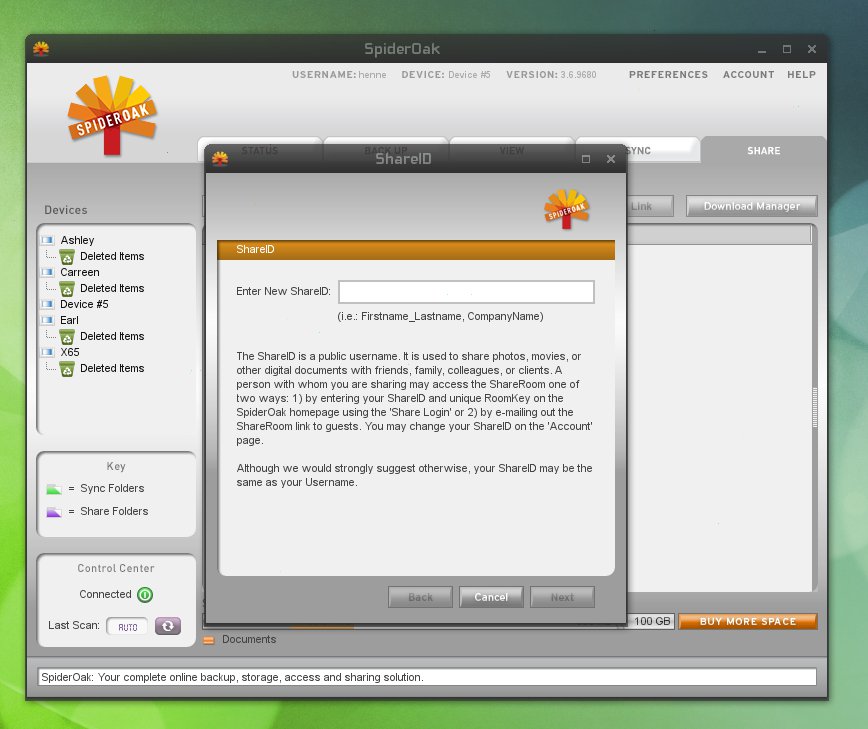This screenshot has height=729, width=868.
Task: Select recycle bin icon under X65
Action: 67,369
